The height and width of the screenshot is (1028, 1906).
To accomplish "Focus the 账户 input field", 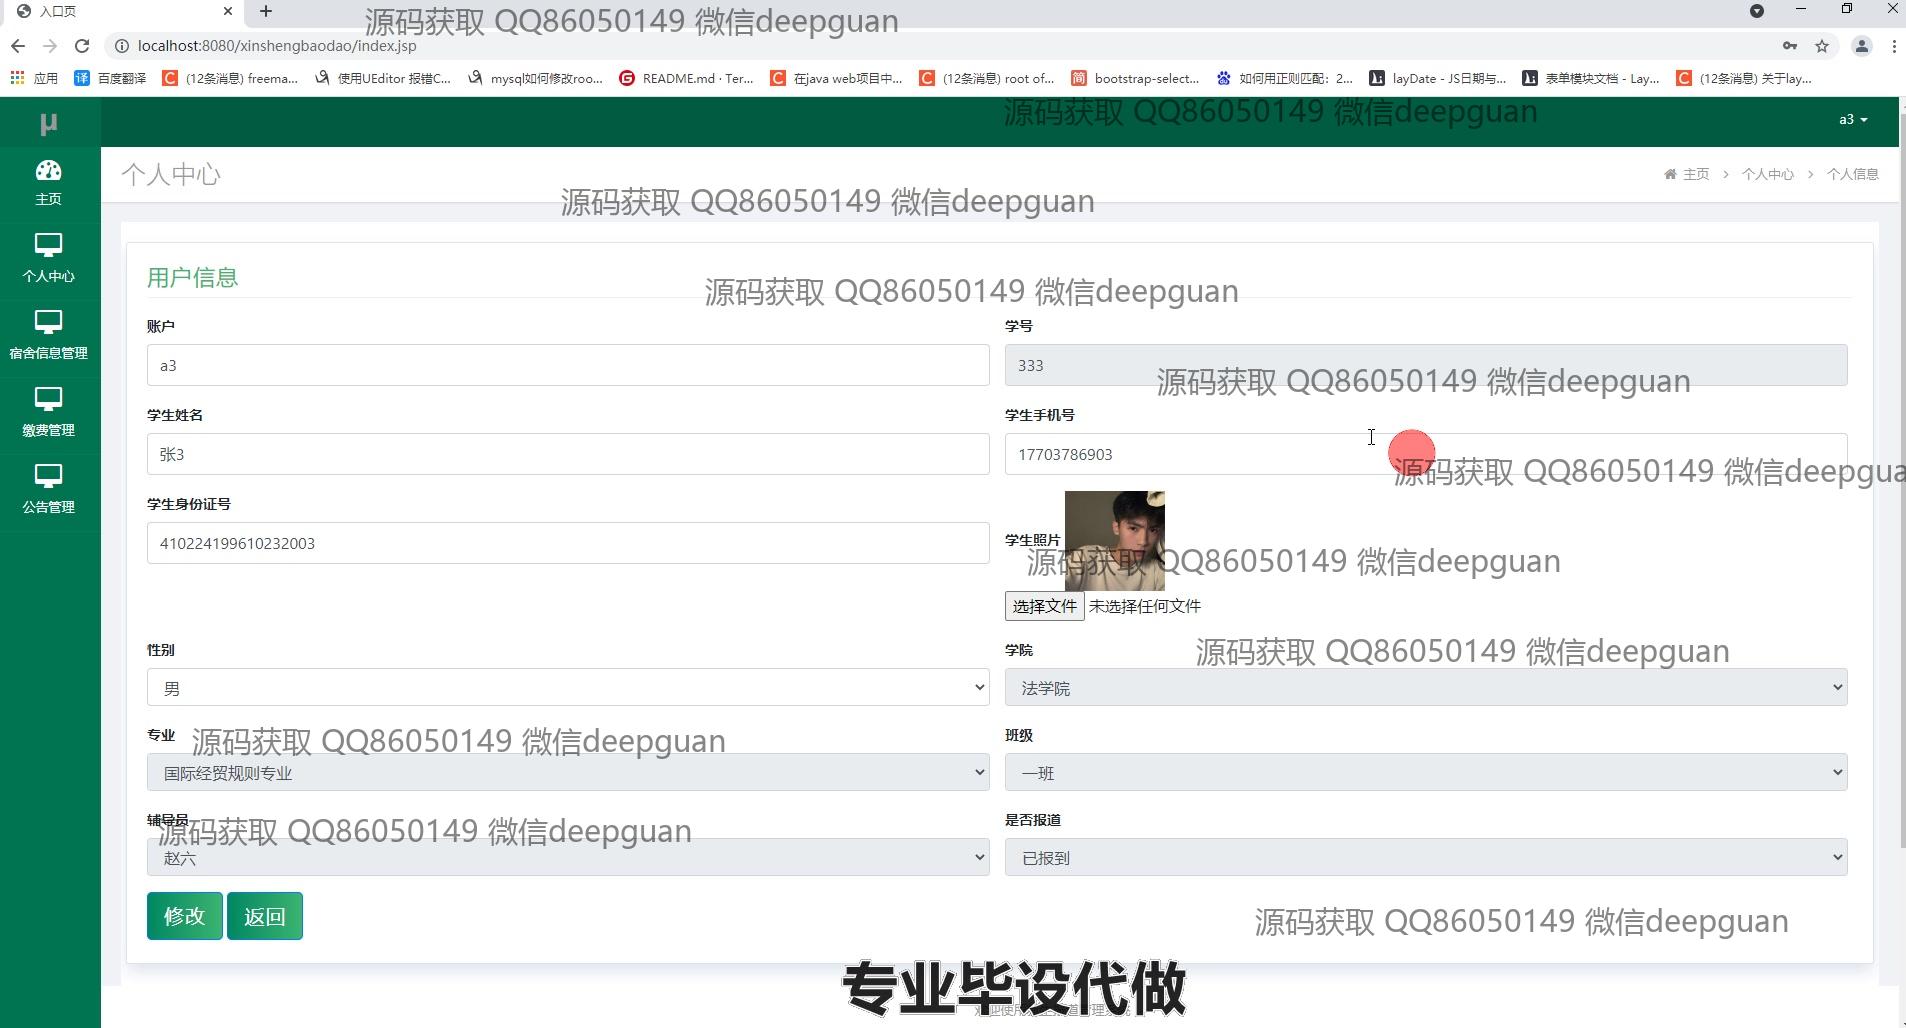I will tap(568, 365).
